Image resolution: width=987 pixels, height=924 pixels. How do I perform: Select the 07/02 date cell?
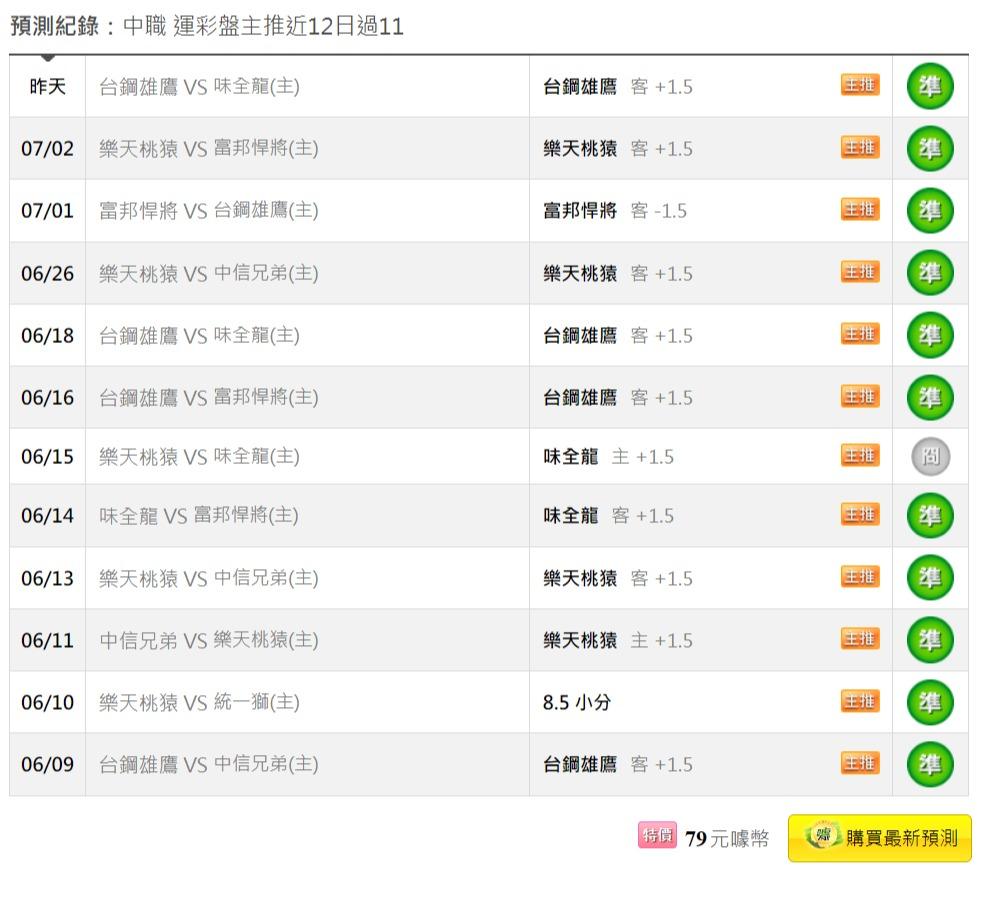coord(47,149)
